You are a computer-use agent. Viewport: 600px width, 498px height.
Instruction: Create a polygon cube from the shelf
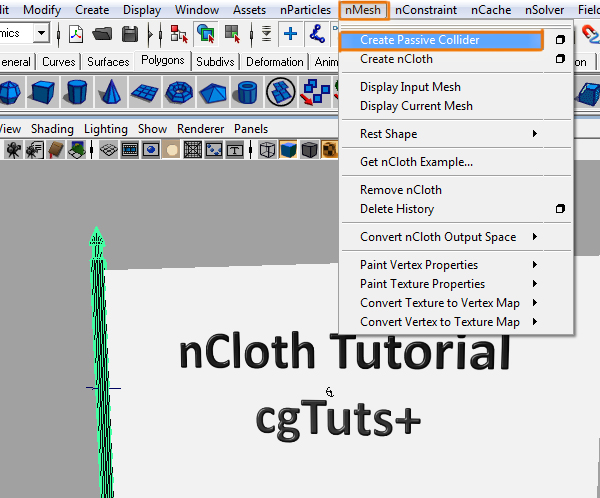tap(42, 92)
